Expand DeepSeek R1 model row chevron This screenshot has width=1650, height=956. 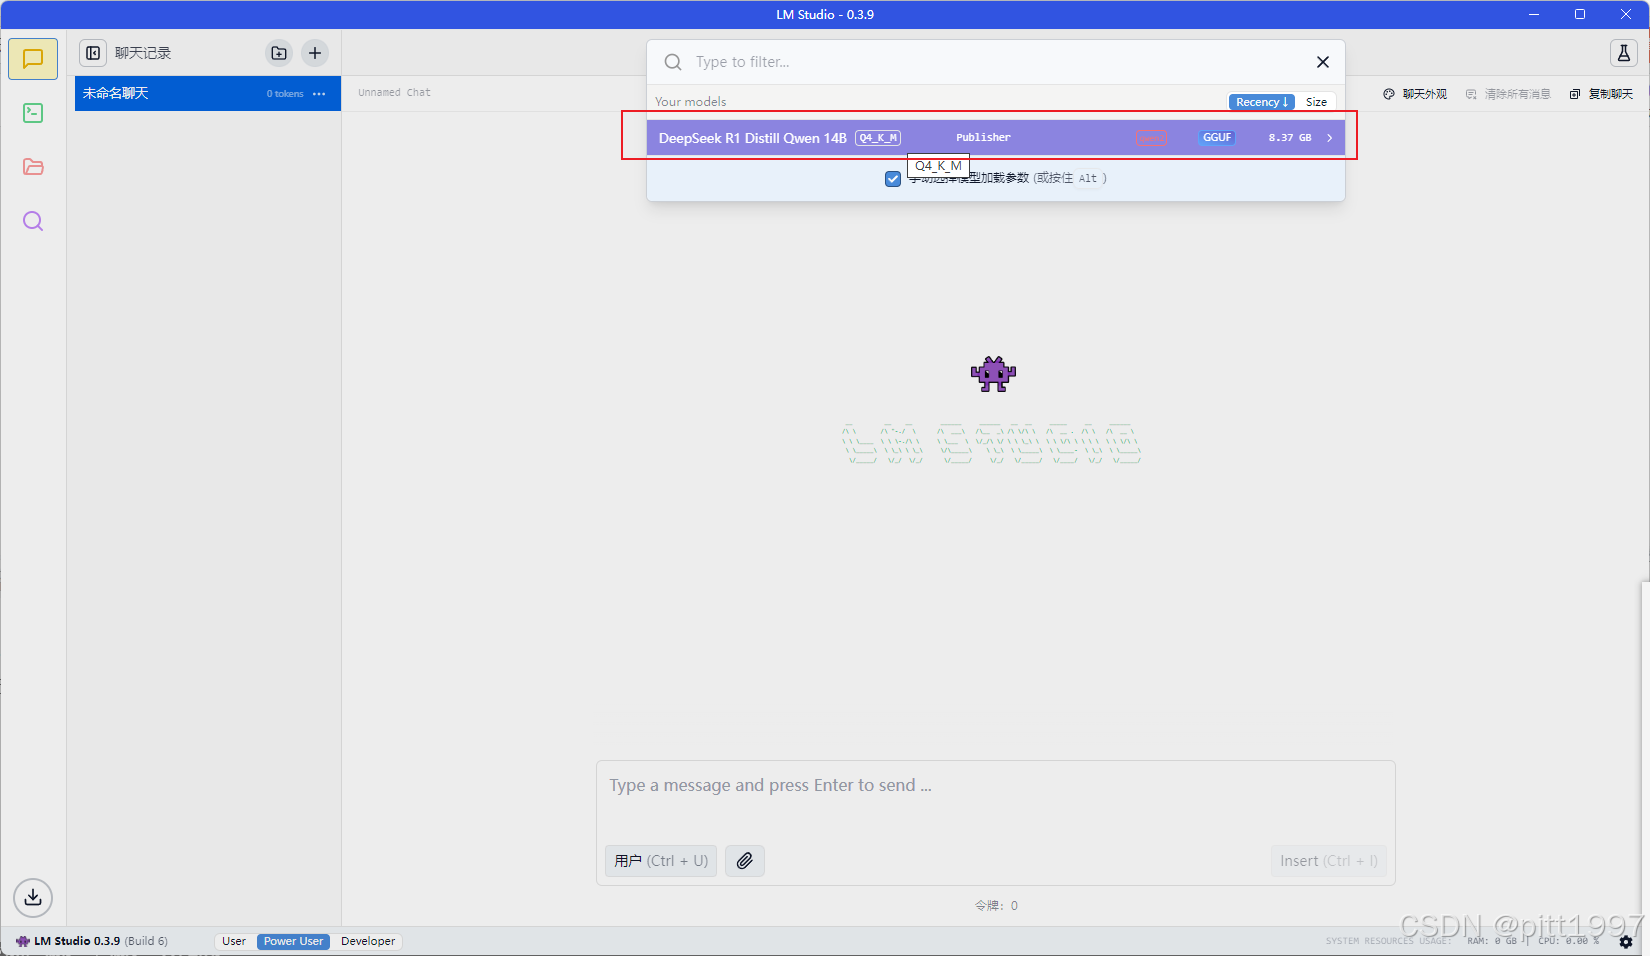1329,138
